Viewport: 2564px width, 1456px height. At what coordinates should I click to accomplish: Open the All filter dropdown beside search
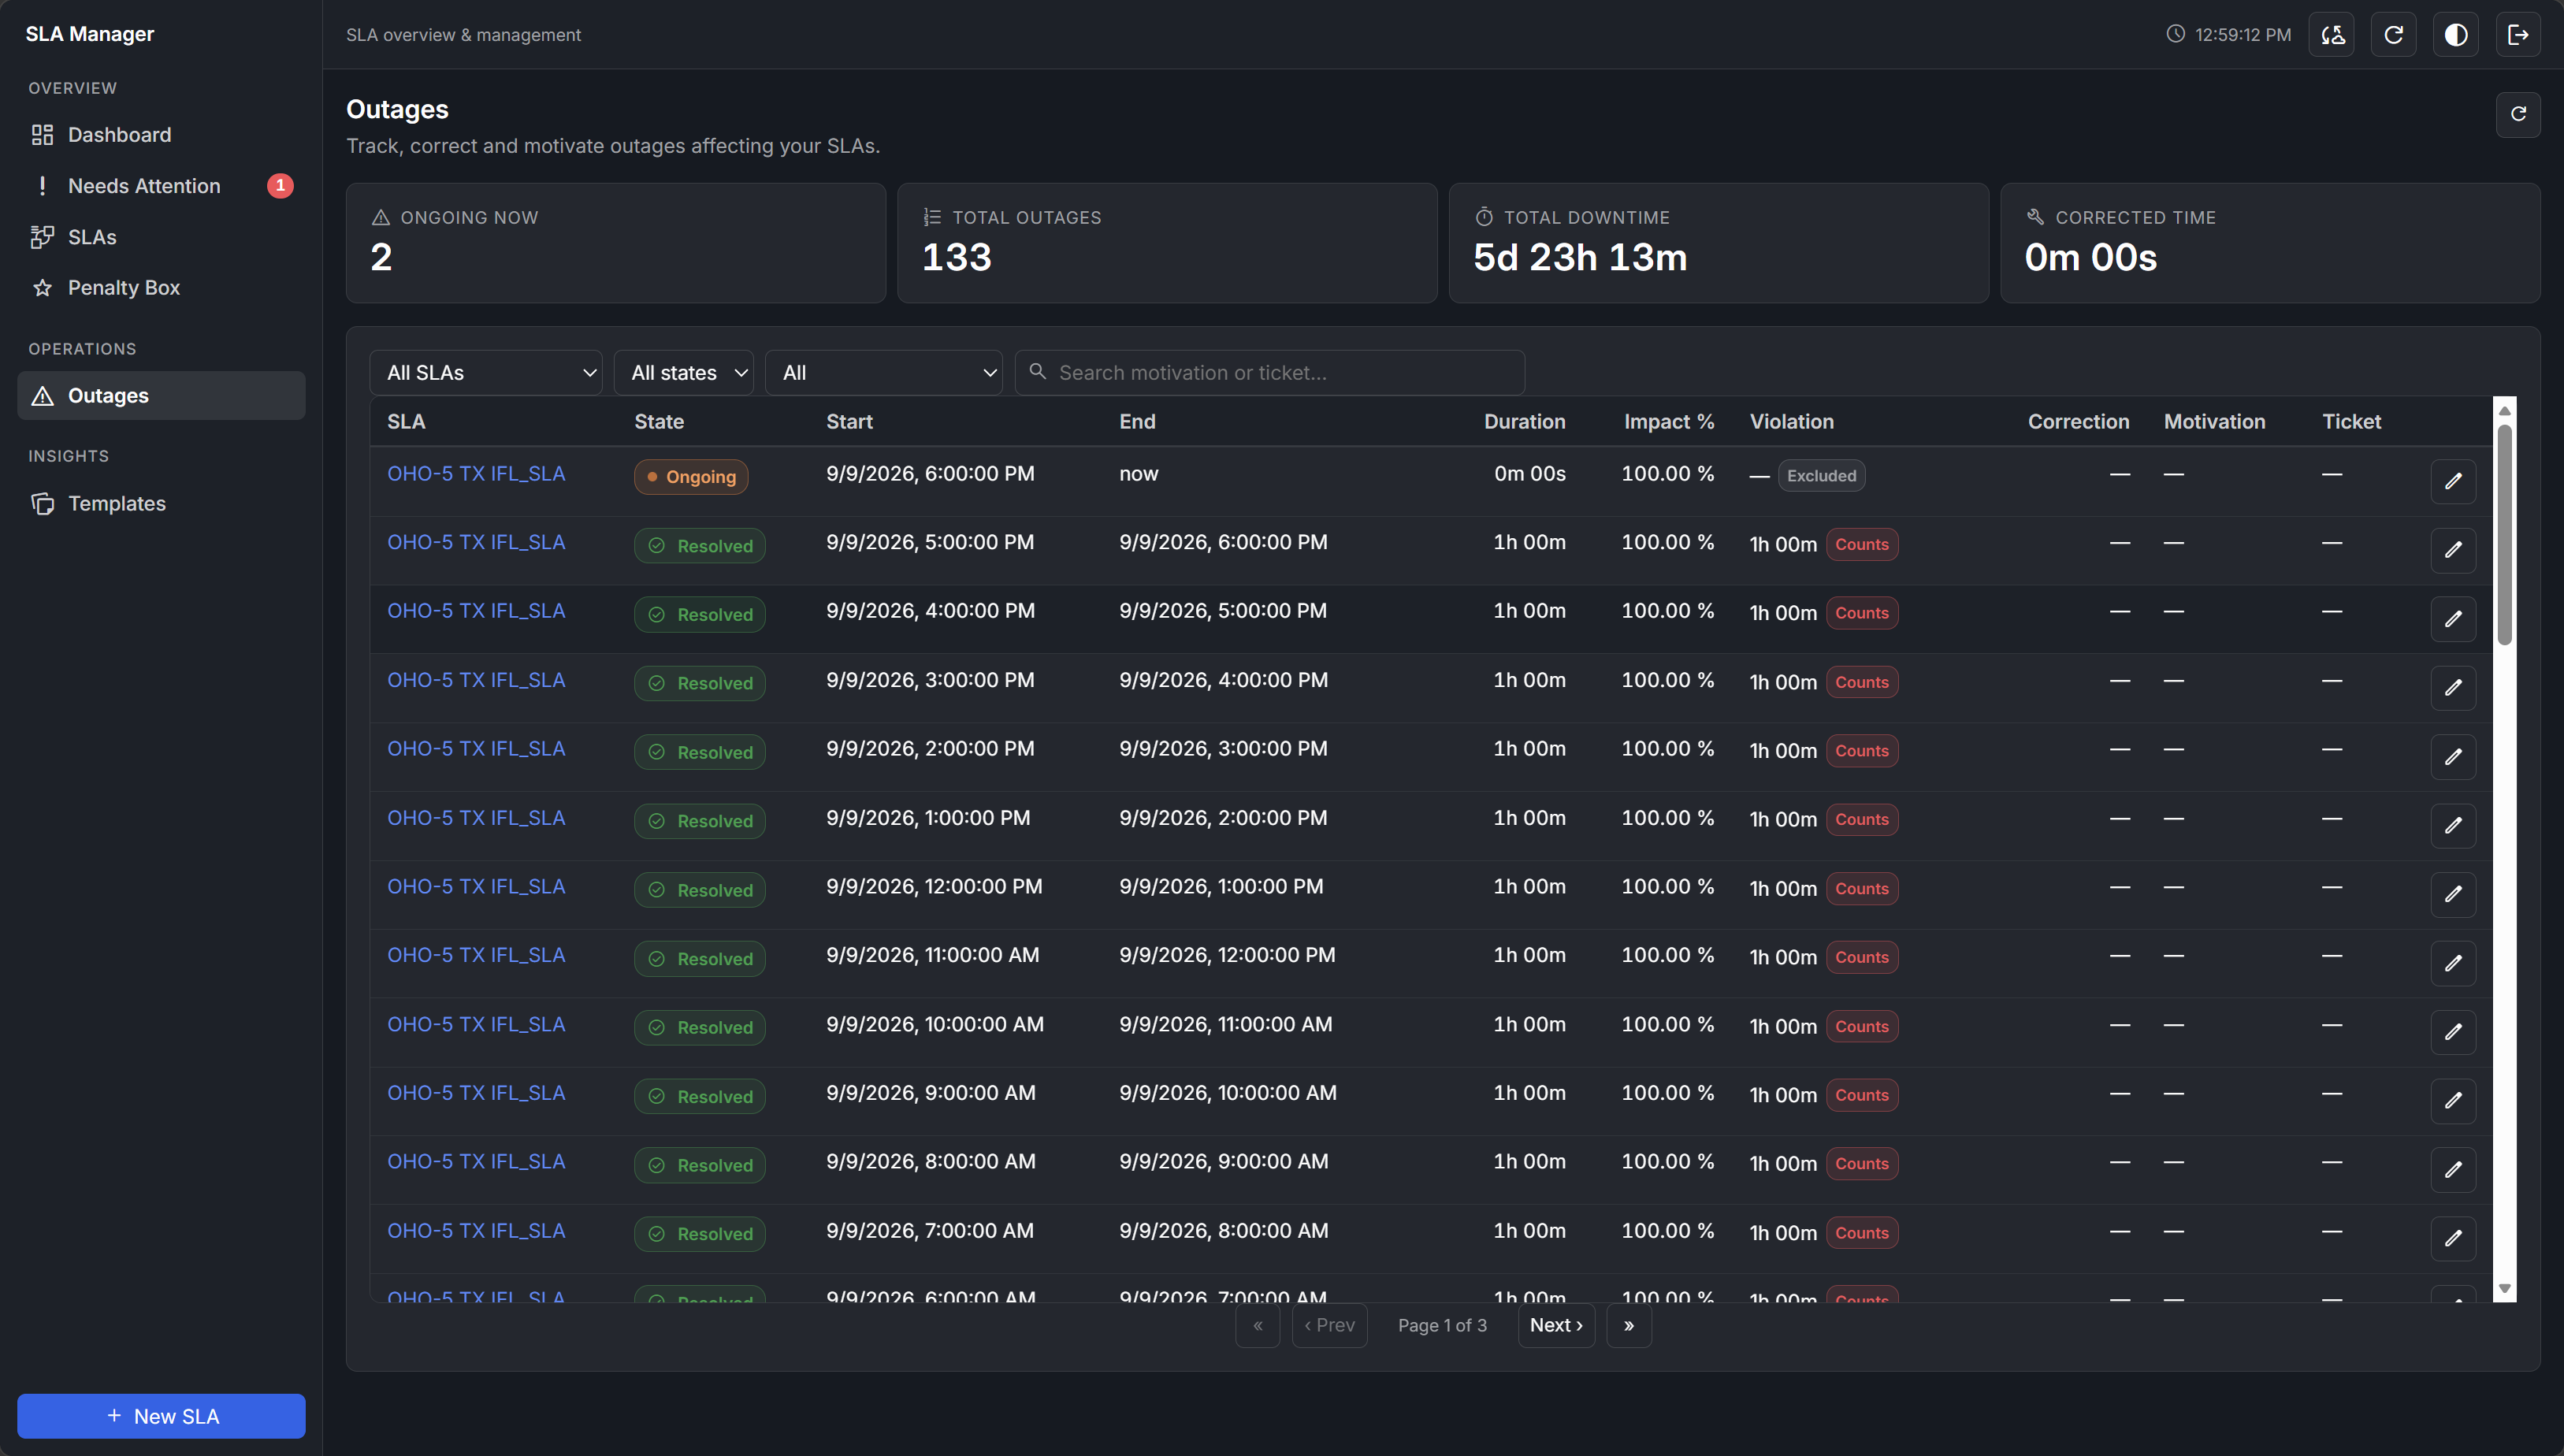[x=884, y=373]
